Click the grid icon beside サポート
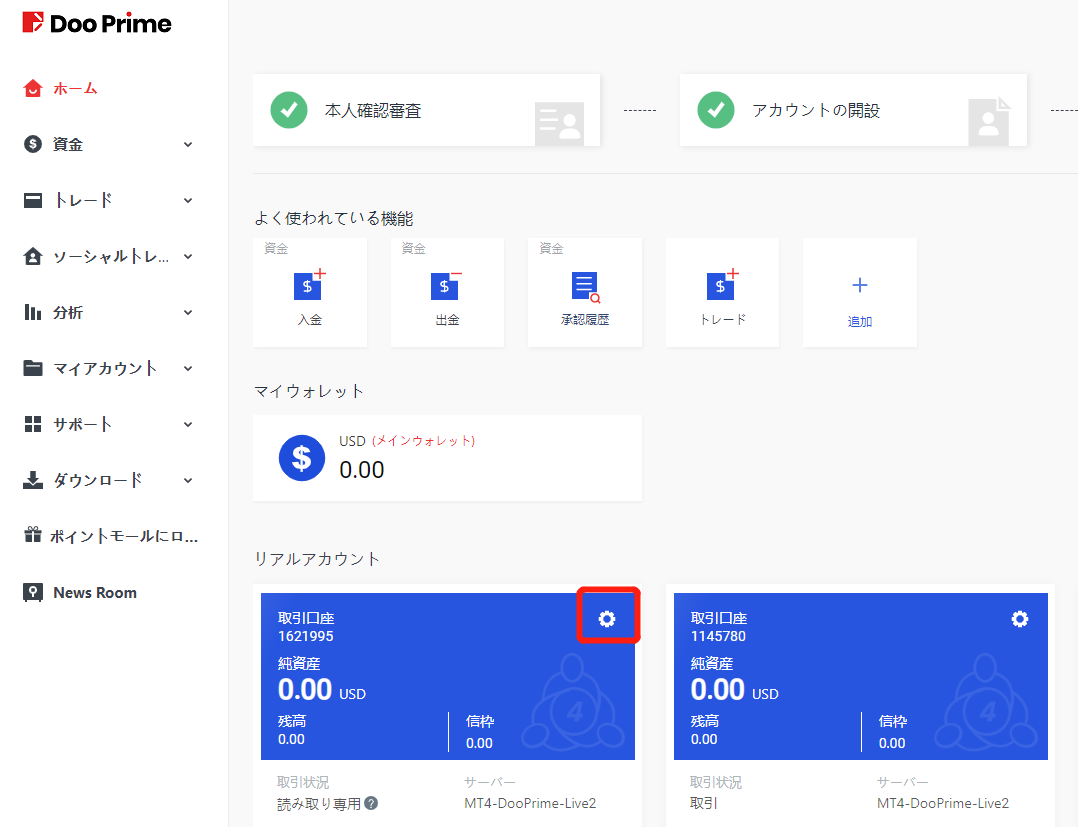 [x=32, y=424]
